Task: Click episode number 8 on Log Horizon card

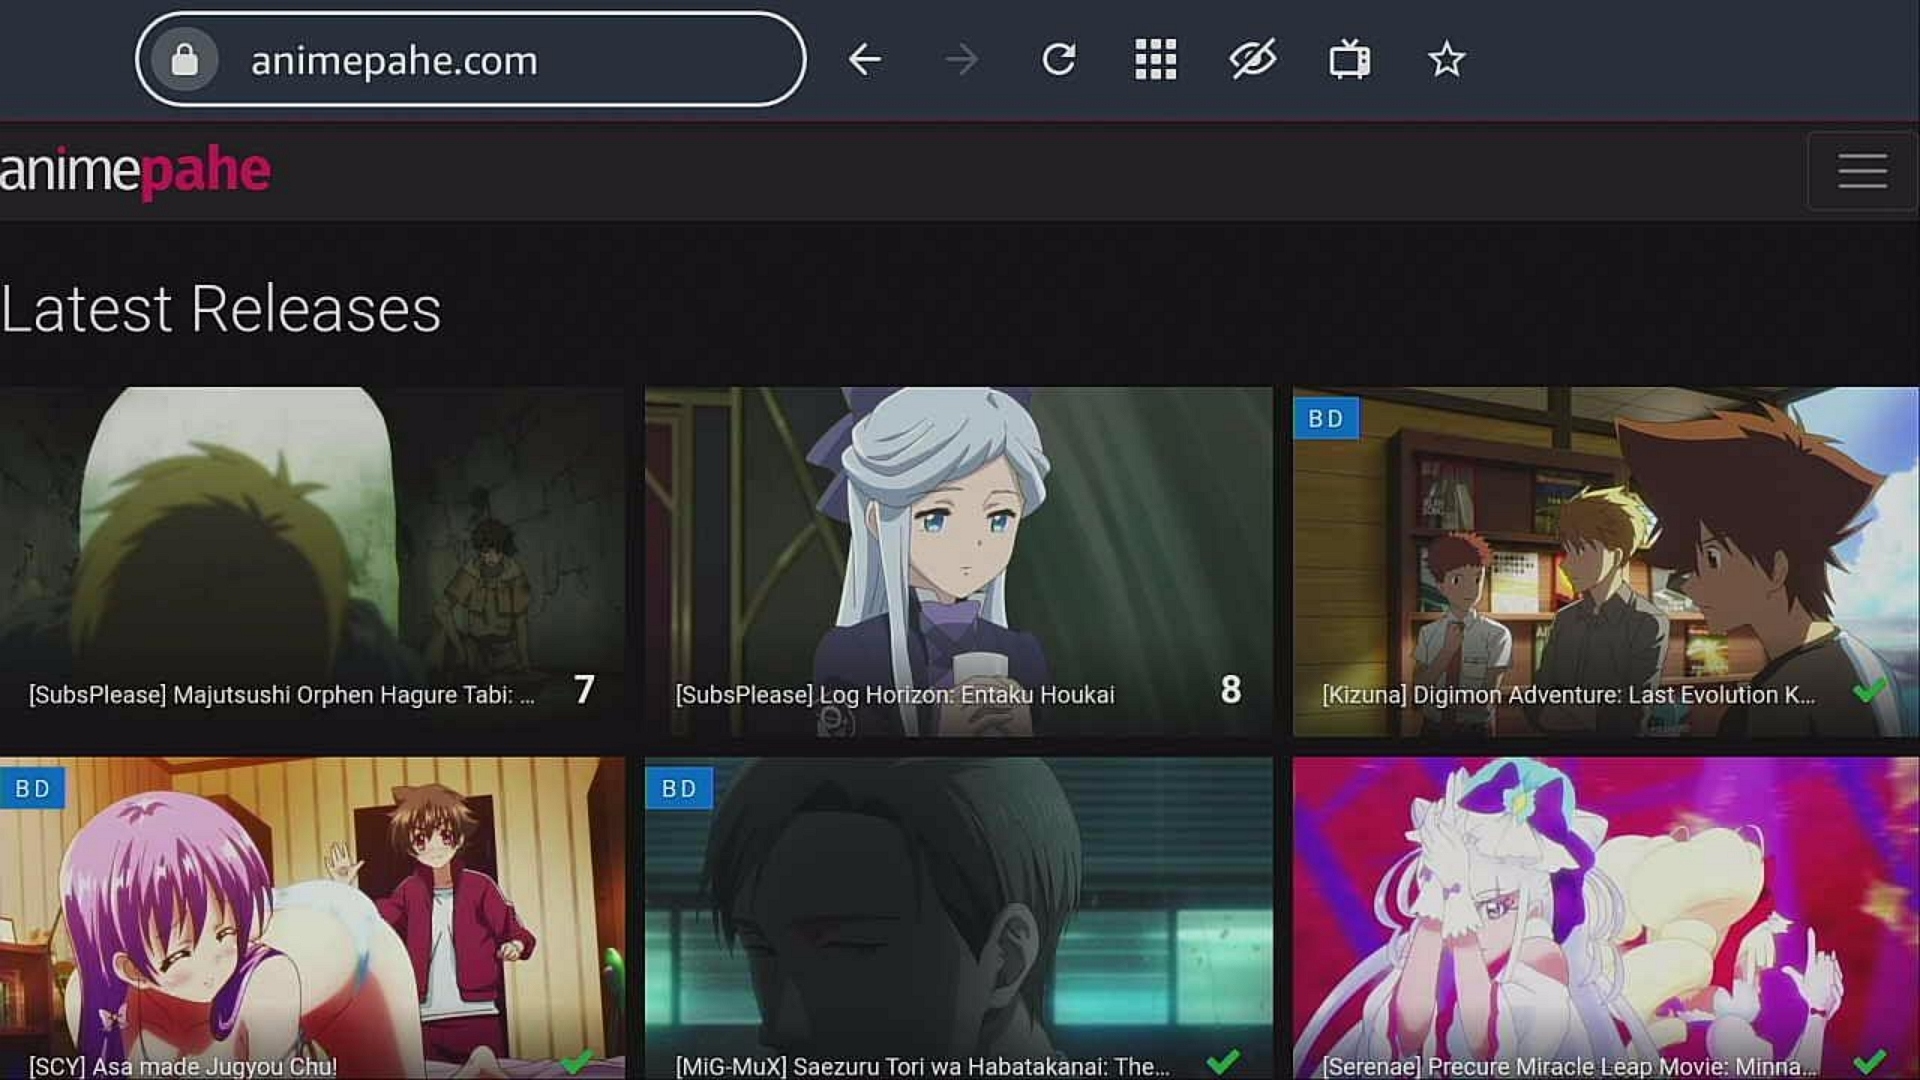Action: point(1231,689)
